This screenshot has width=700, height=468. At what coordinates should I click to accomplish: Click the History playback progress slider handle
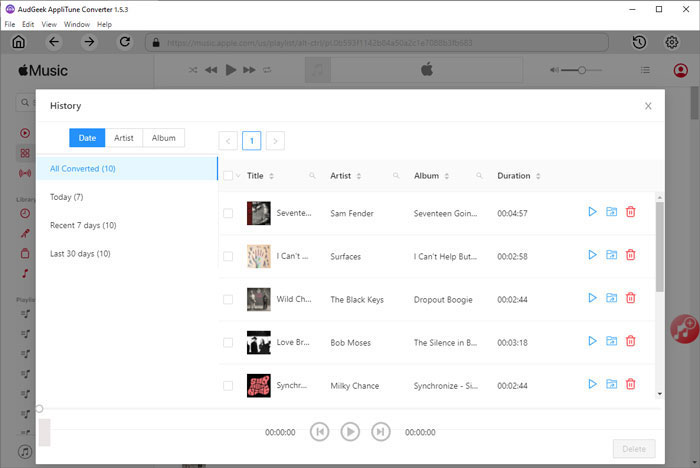pos(39,409)
